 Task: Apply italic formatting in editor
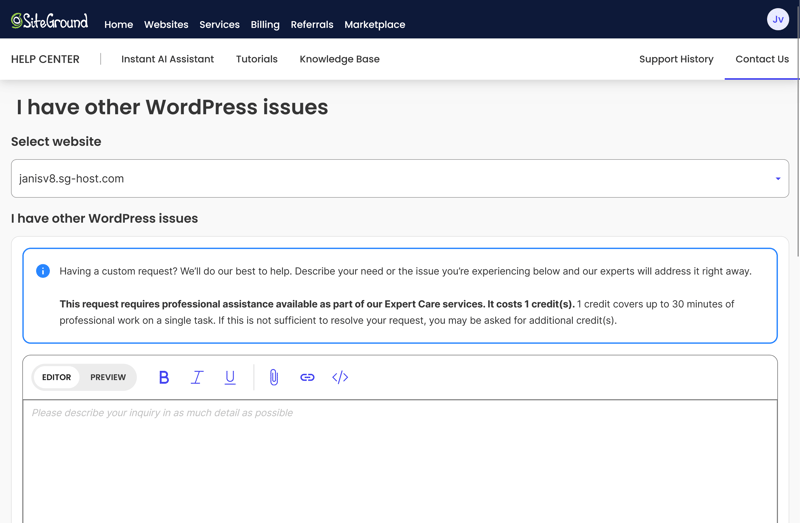click(x=197, y=378)
